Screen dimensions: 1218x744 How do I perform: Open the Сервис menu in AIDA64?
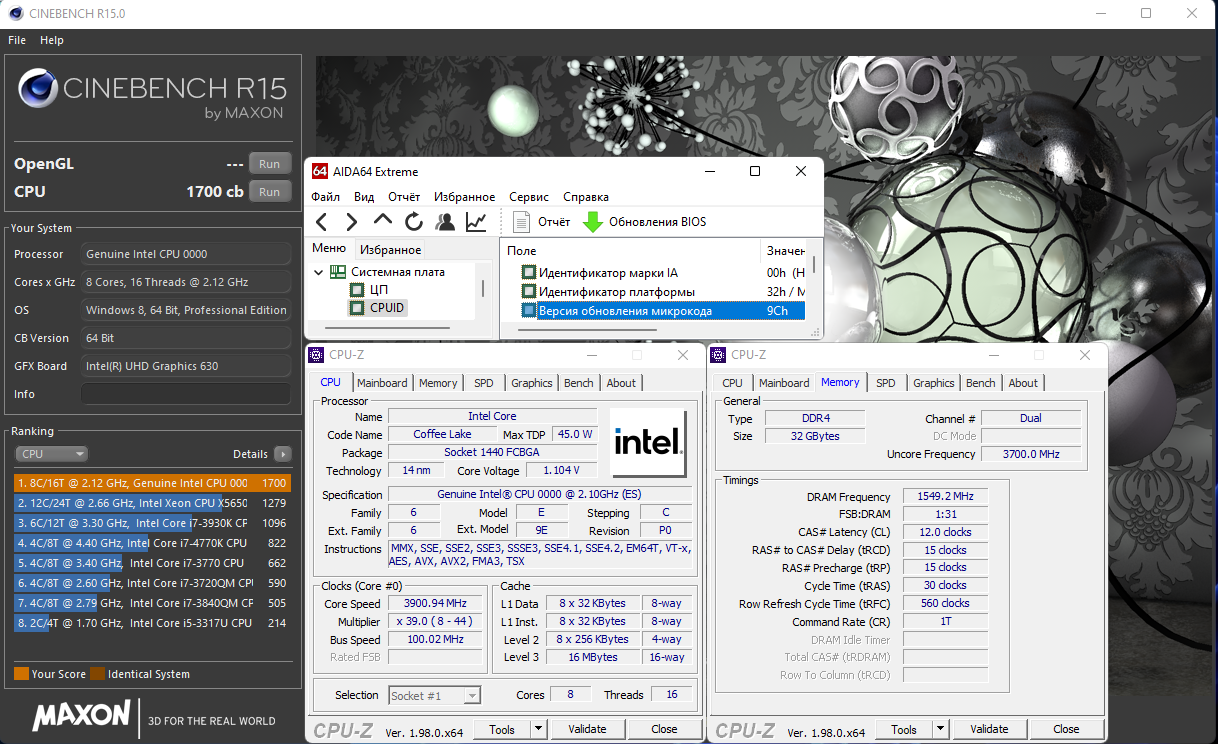point(528,197)
